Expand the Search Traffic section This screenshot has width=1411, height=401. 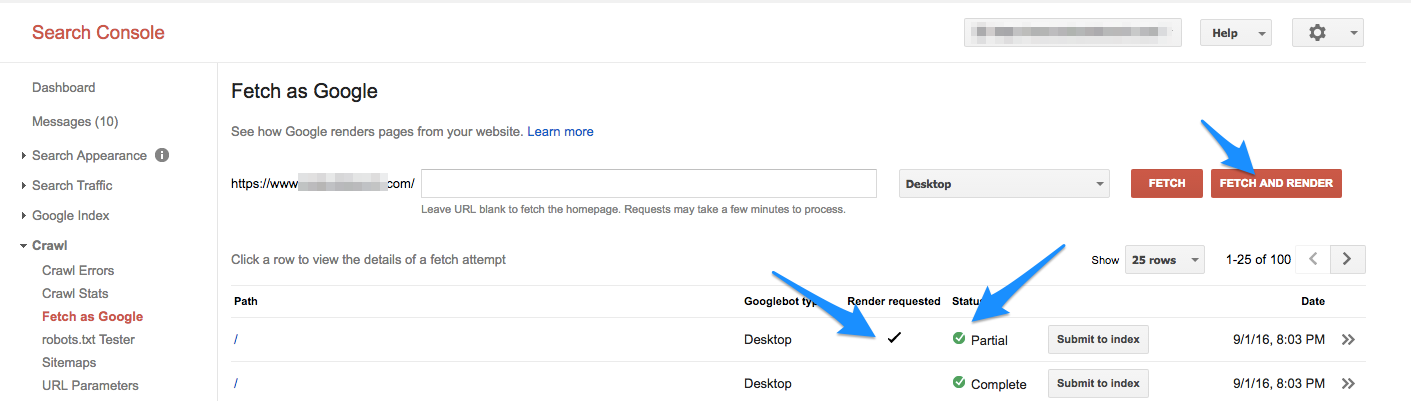click(72, 186)
